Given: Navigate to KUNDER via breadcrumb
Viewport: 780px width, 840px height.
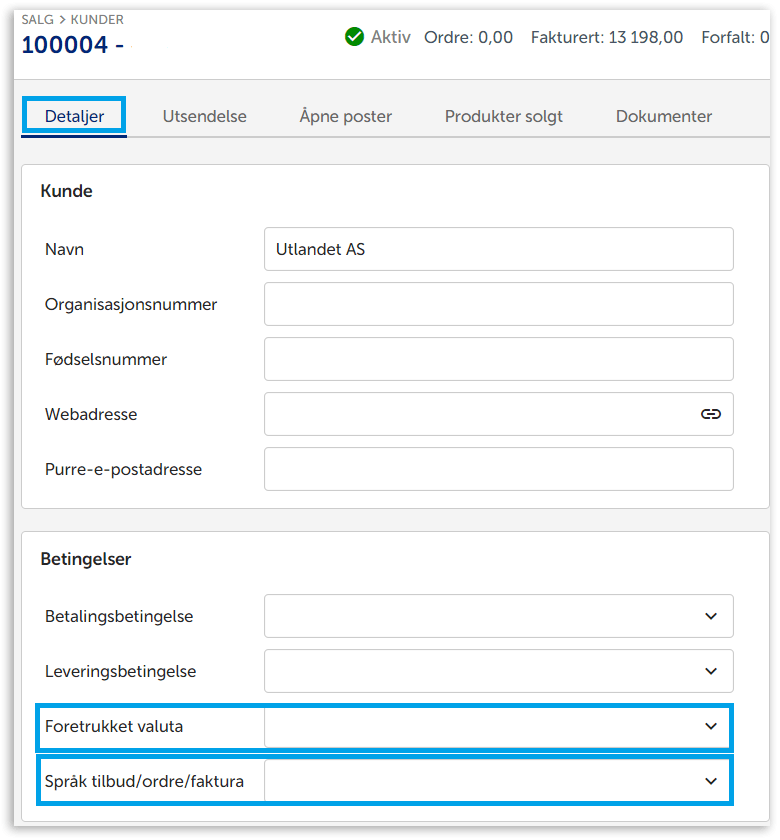Looking at the screenshot, I should coord(97,20).
